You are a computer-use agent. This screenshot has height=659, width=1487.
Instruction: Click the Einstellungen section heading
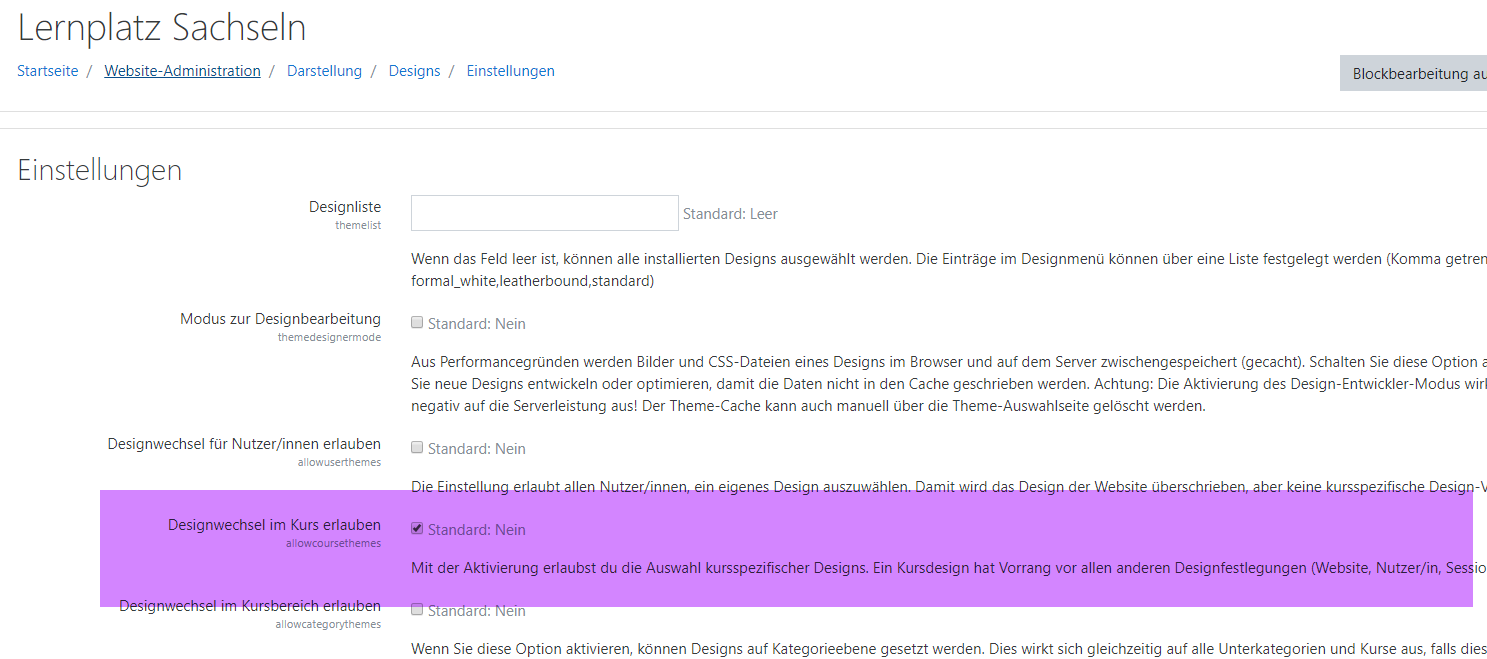tap(100, 170)
